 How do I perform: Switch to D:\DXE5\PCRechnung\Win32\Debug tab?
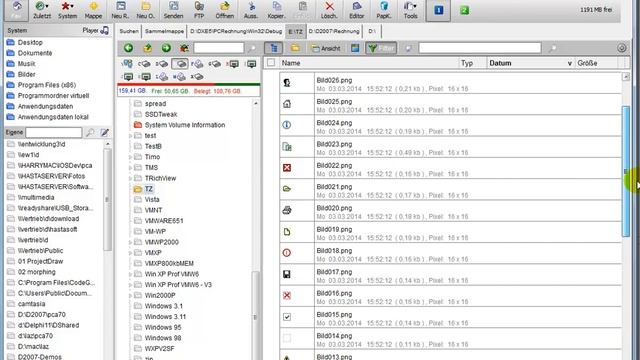(236, 31)
